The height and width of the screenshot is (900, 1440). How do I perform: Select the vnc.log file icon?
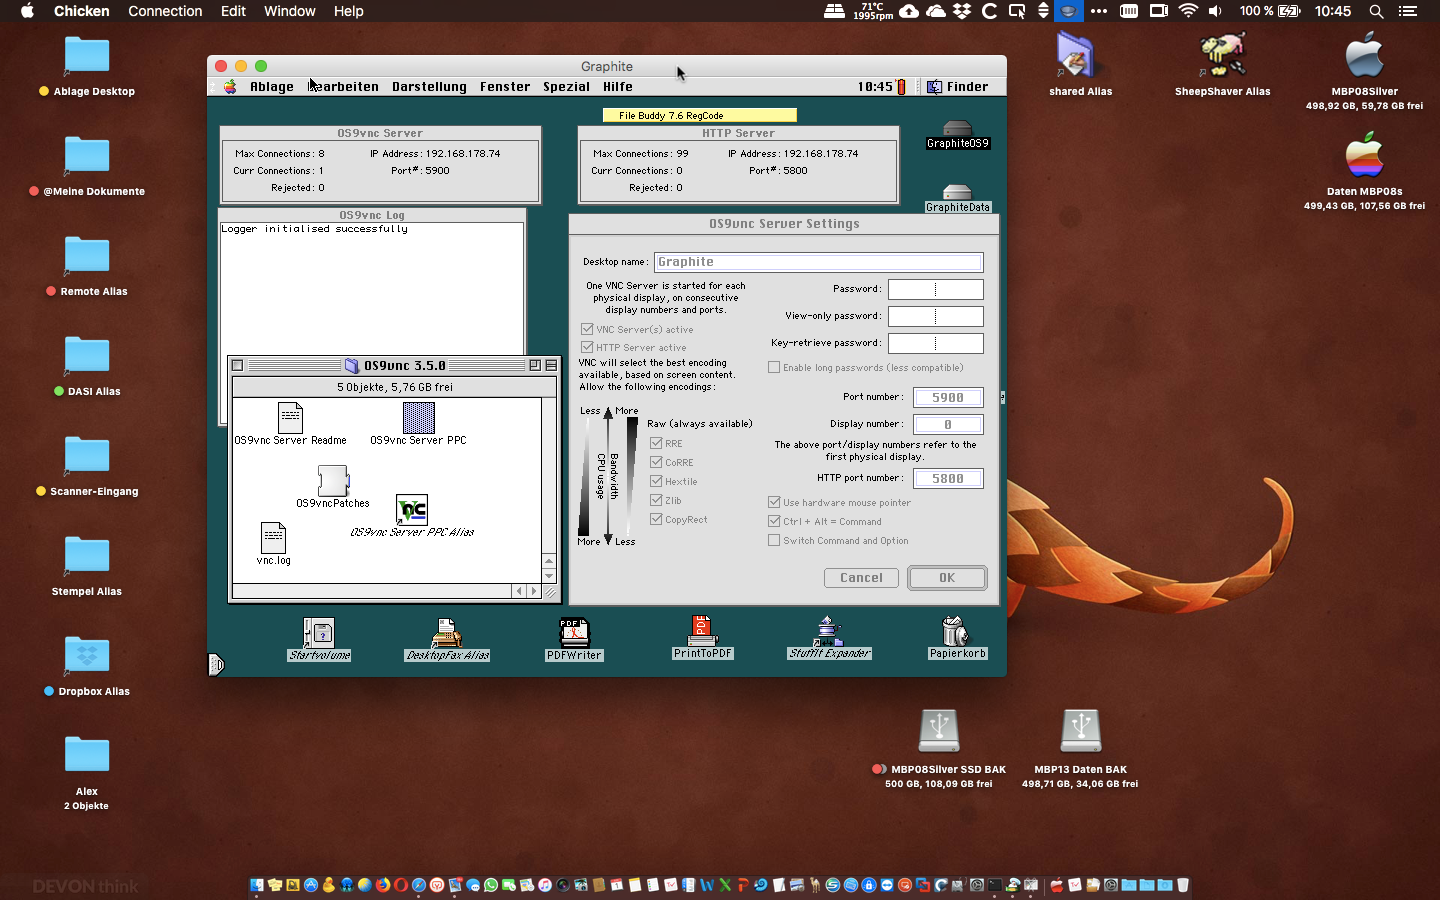pyautogui.click(x=273, y=538)
